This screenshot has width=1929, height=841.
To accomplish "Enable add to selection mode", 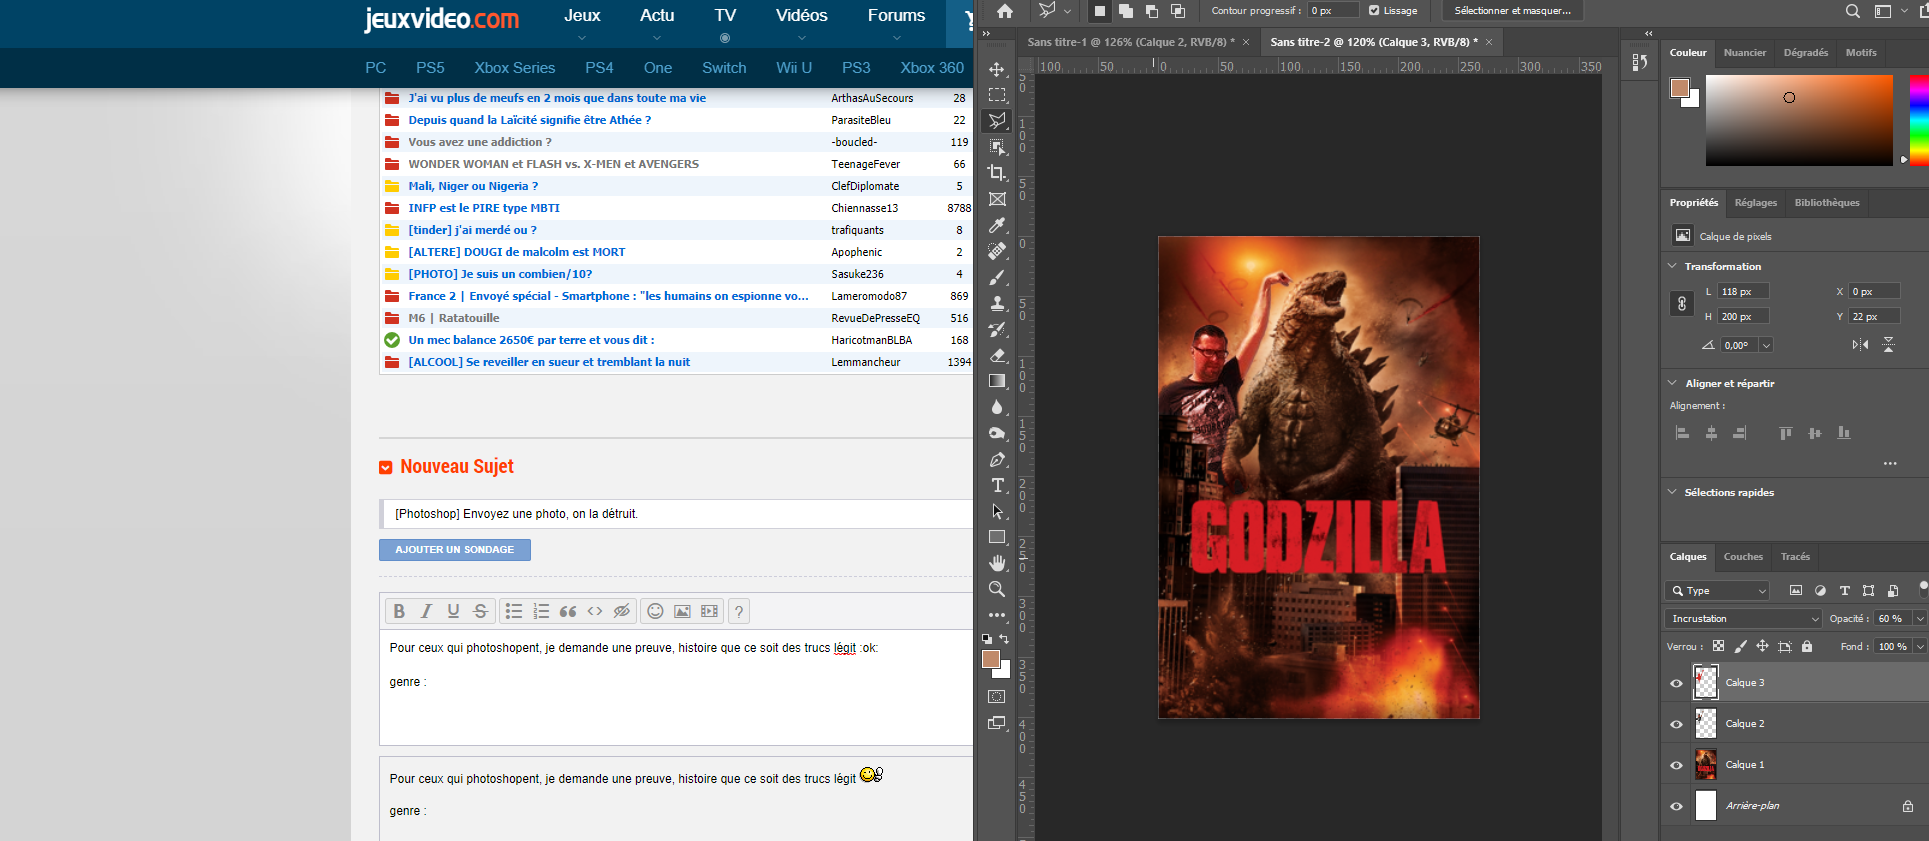I will [x=1126, y=11].
